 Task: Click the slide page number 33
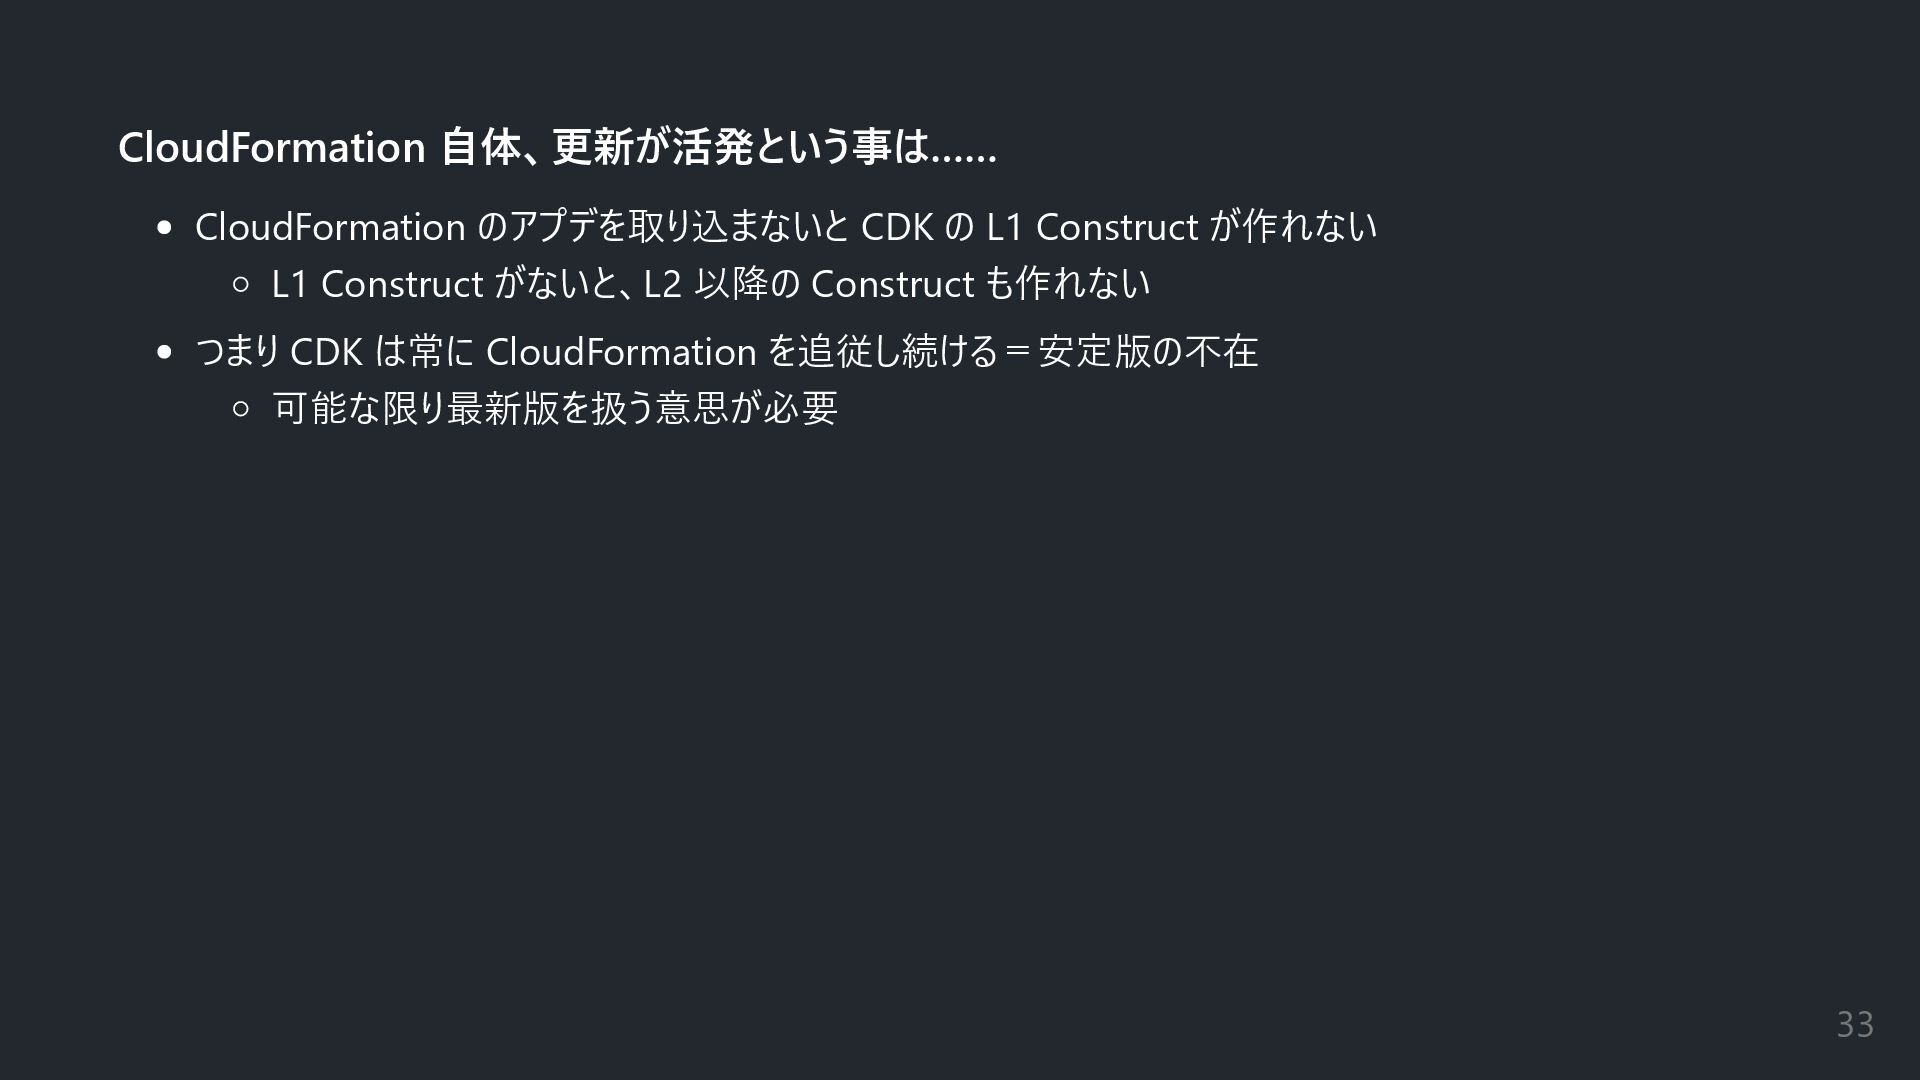click(x=1855, y=1024)
